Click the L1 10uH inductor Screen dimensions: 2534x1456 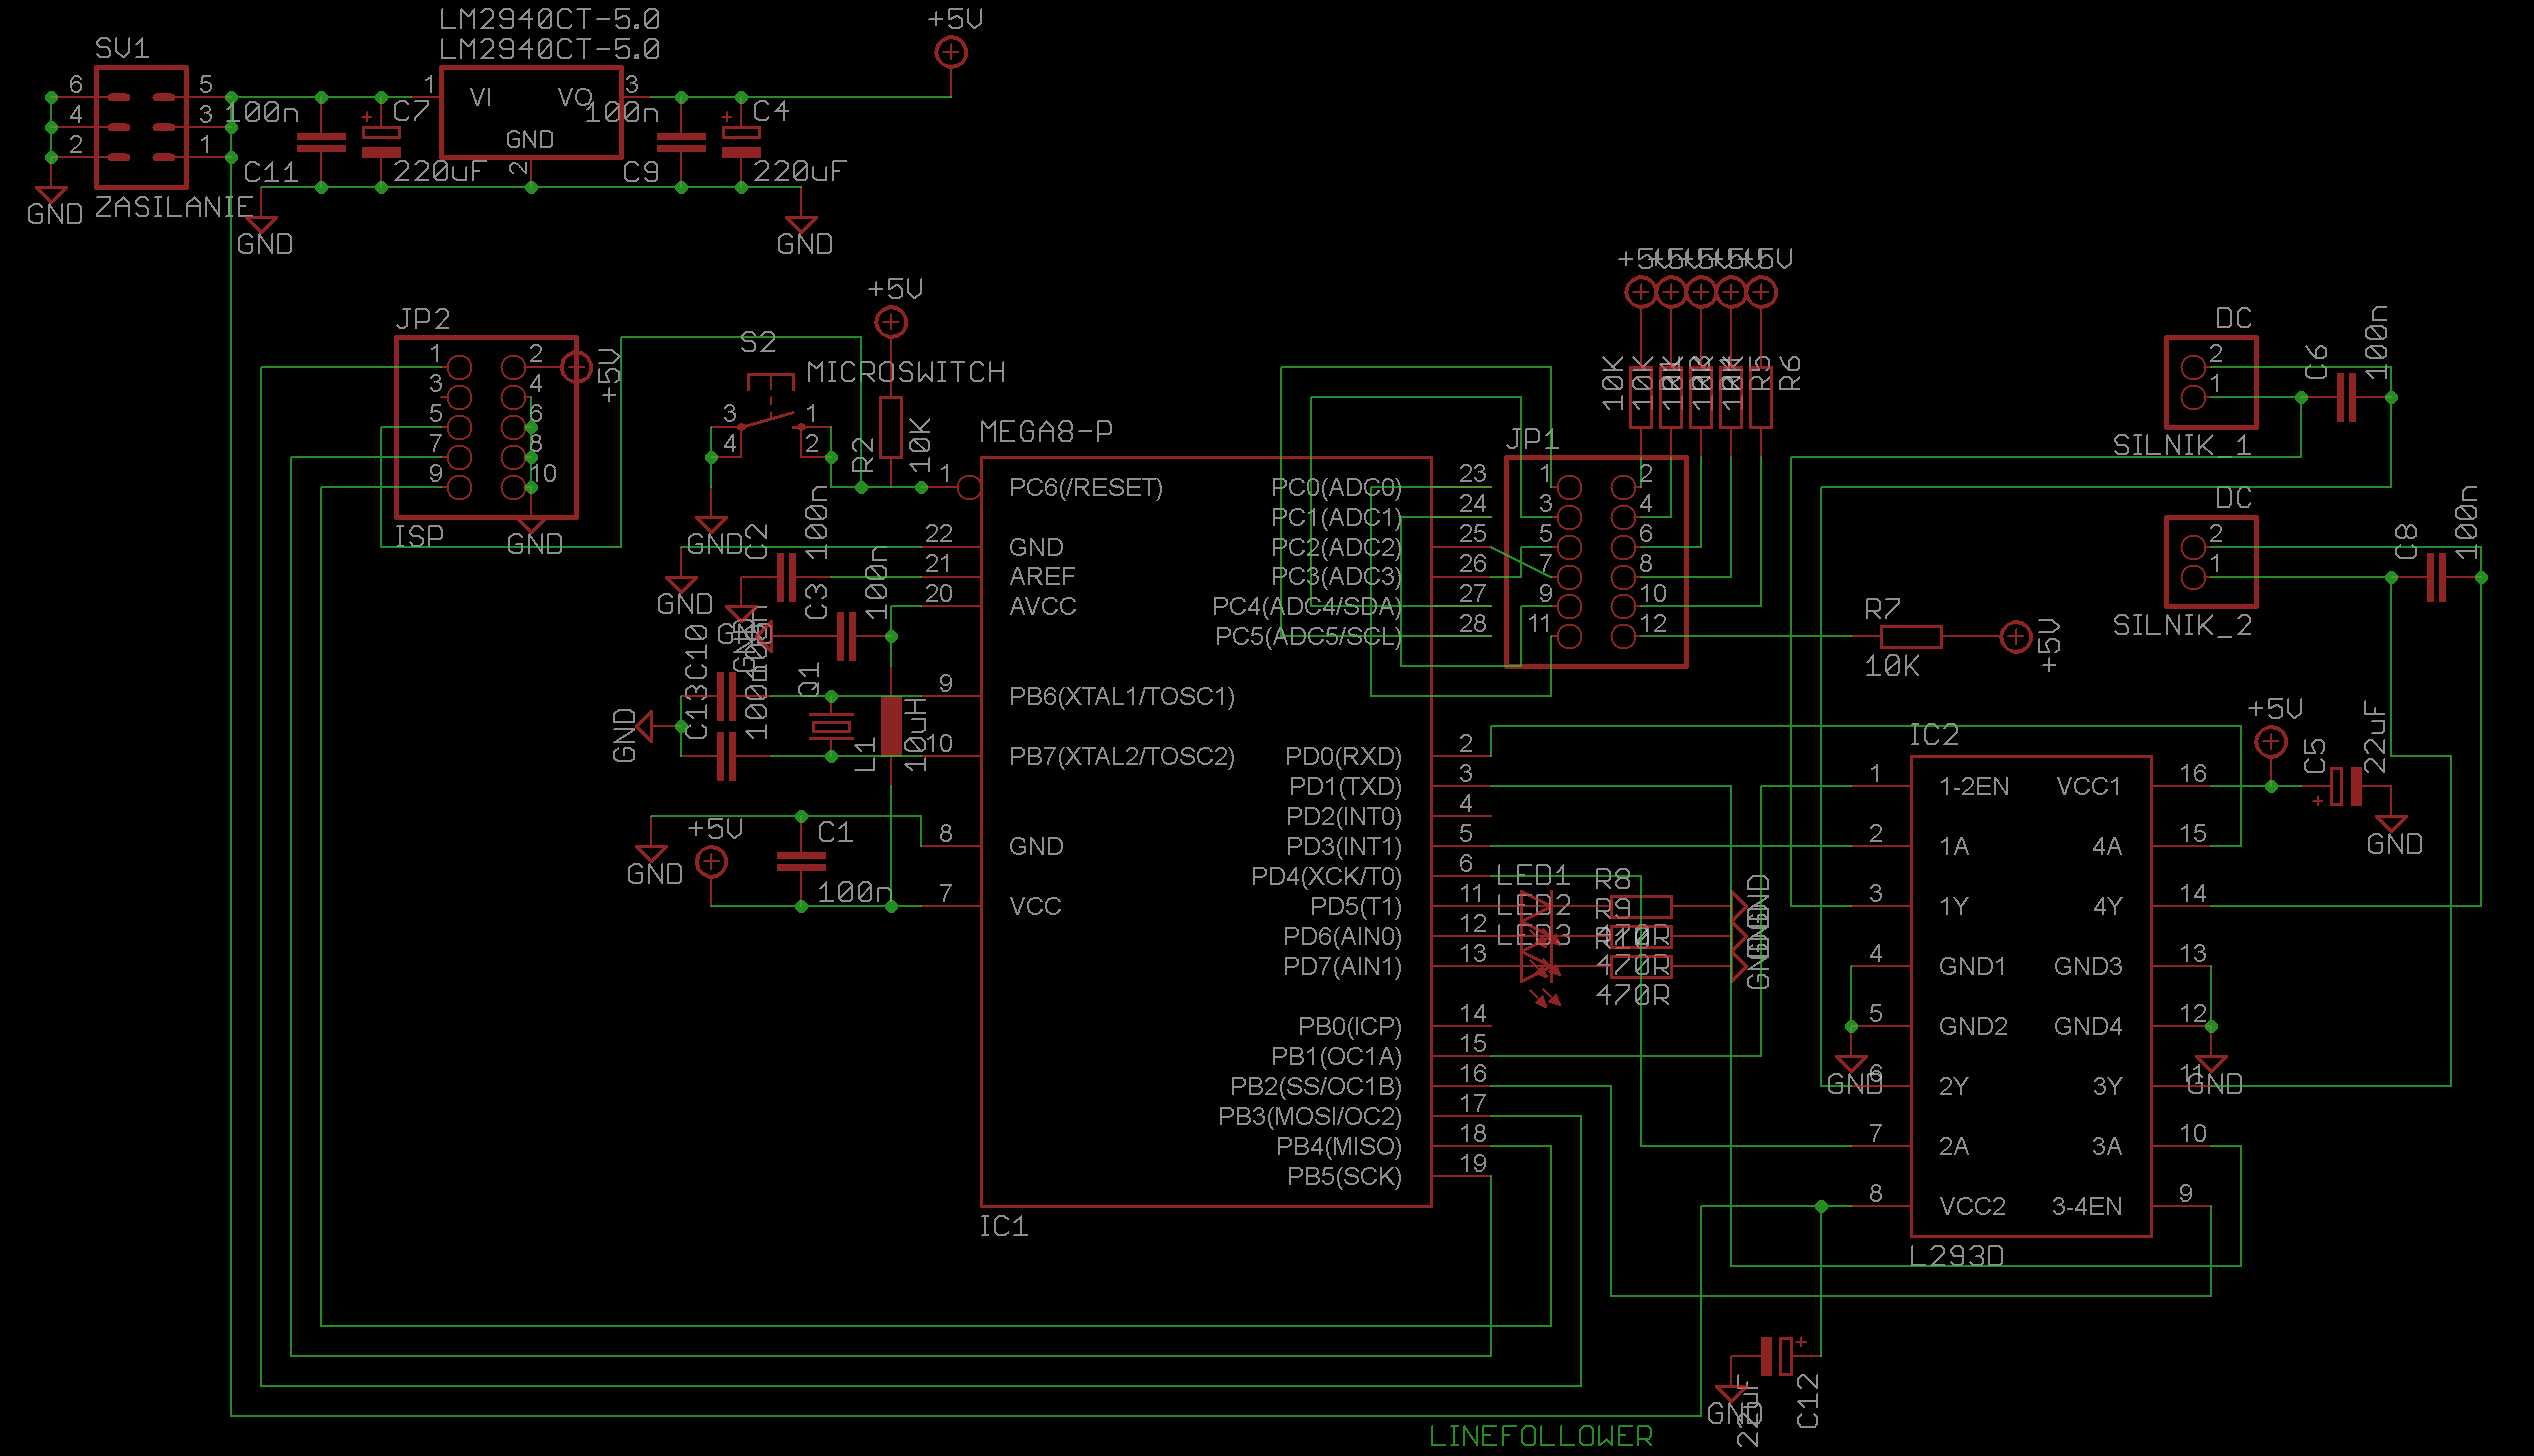pyautogui.click(x=890, y=726)
